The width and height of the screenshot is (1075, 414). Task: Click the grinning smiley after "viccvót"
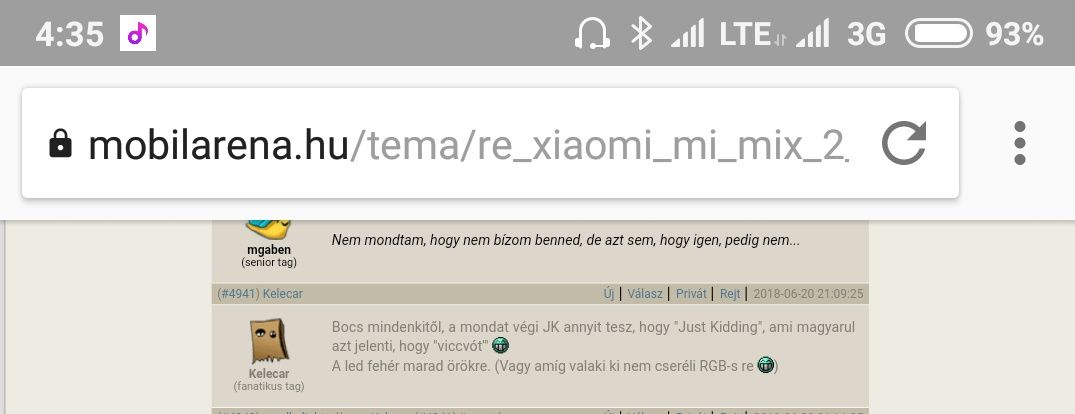[x=500, y=345]
